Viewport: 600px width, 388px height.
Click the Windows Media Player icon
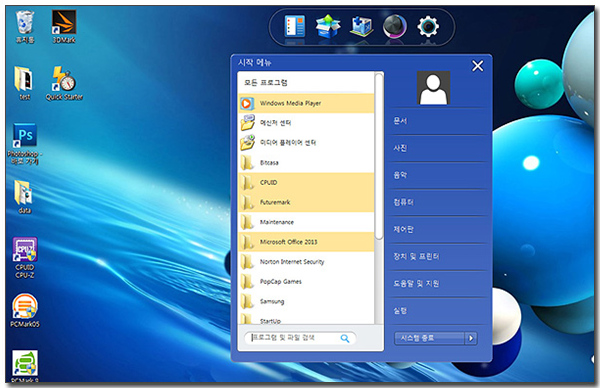(x=247, y=103)
